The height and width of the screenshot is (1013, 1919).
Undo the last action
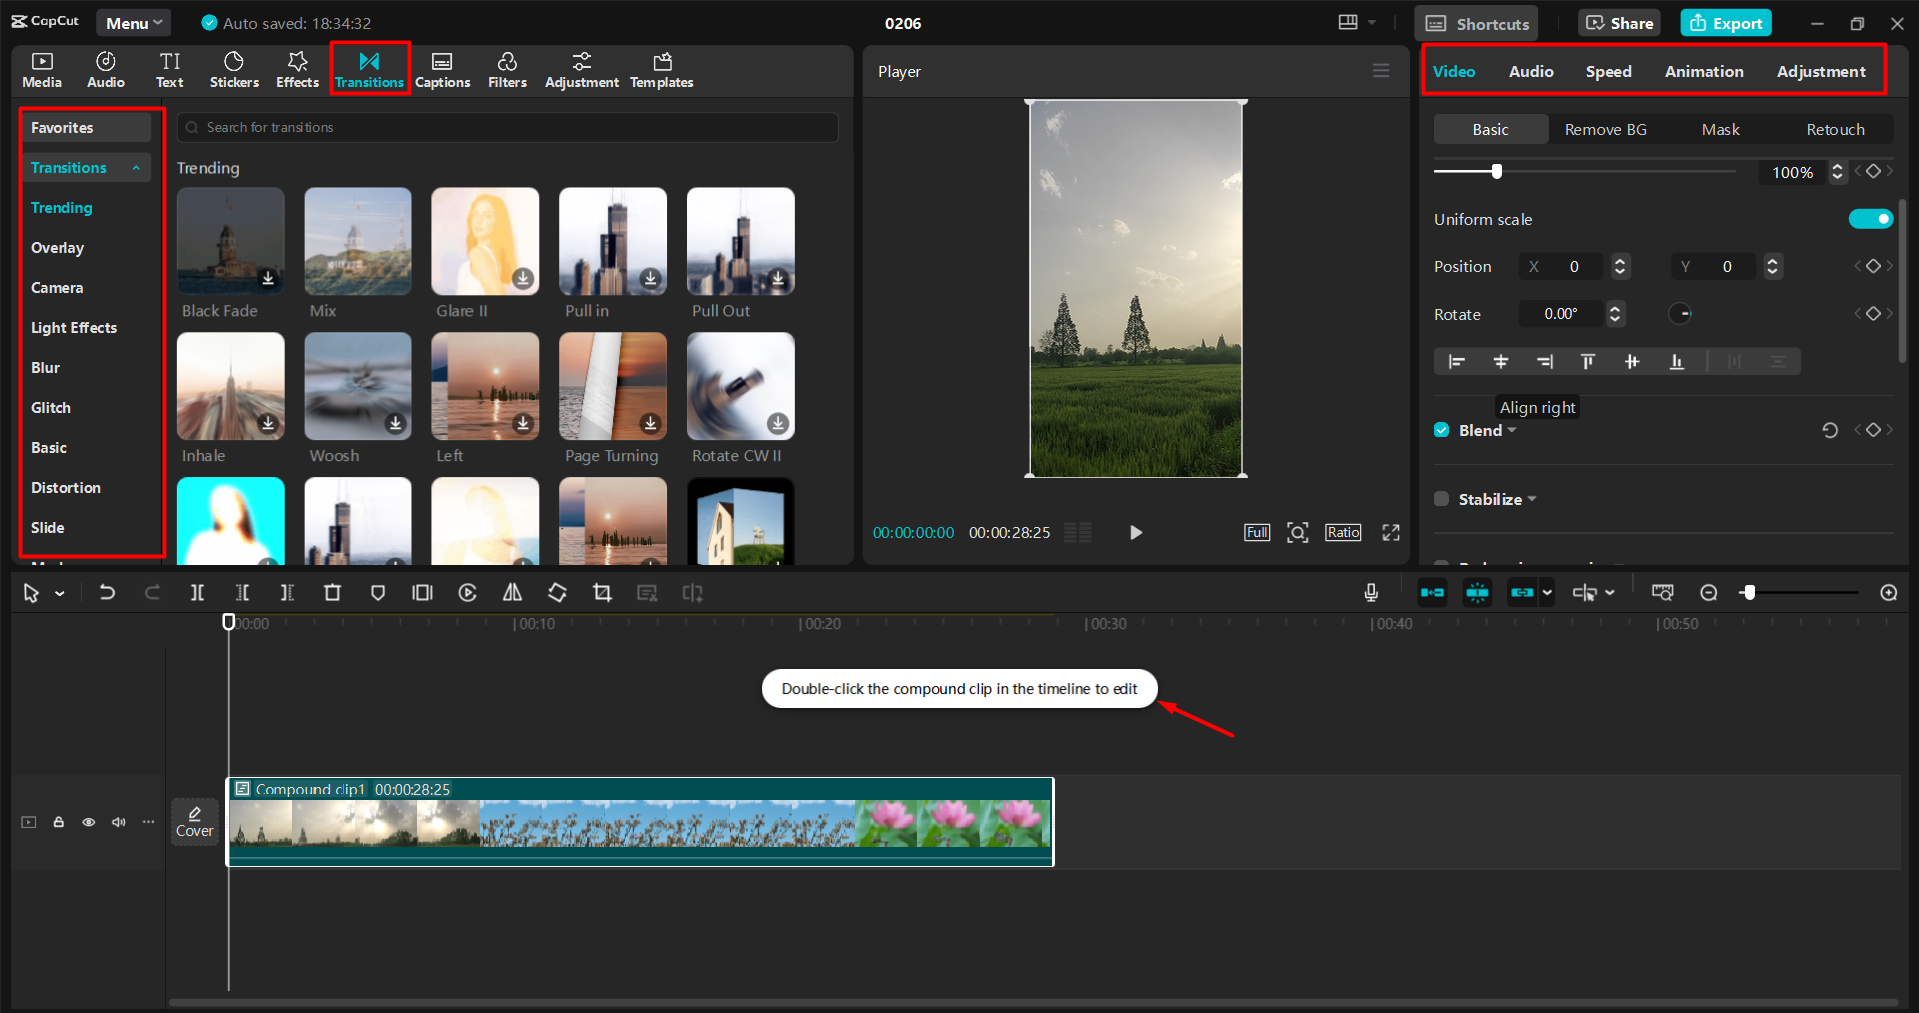pyautogui.click(x=107, y=592)
